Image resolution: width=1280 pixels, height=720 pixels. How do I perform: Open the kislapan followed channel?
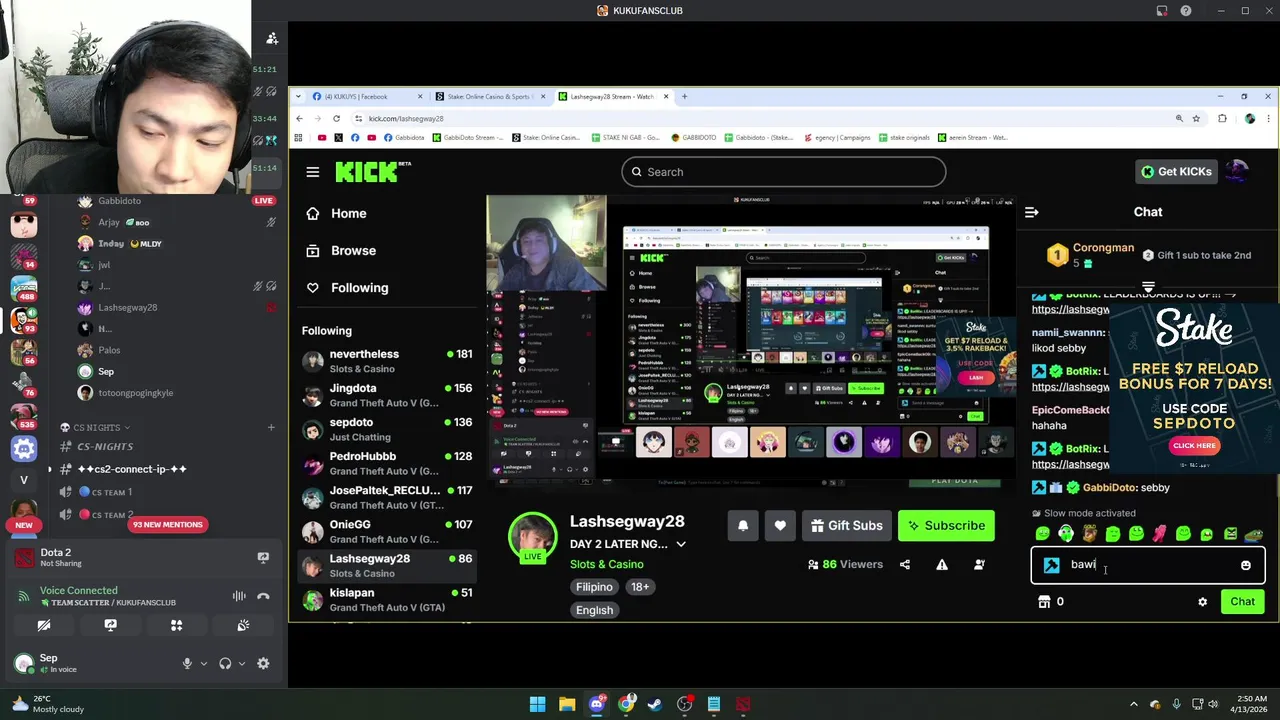pos(387,600)
